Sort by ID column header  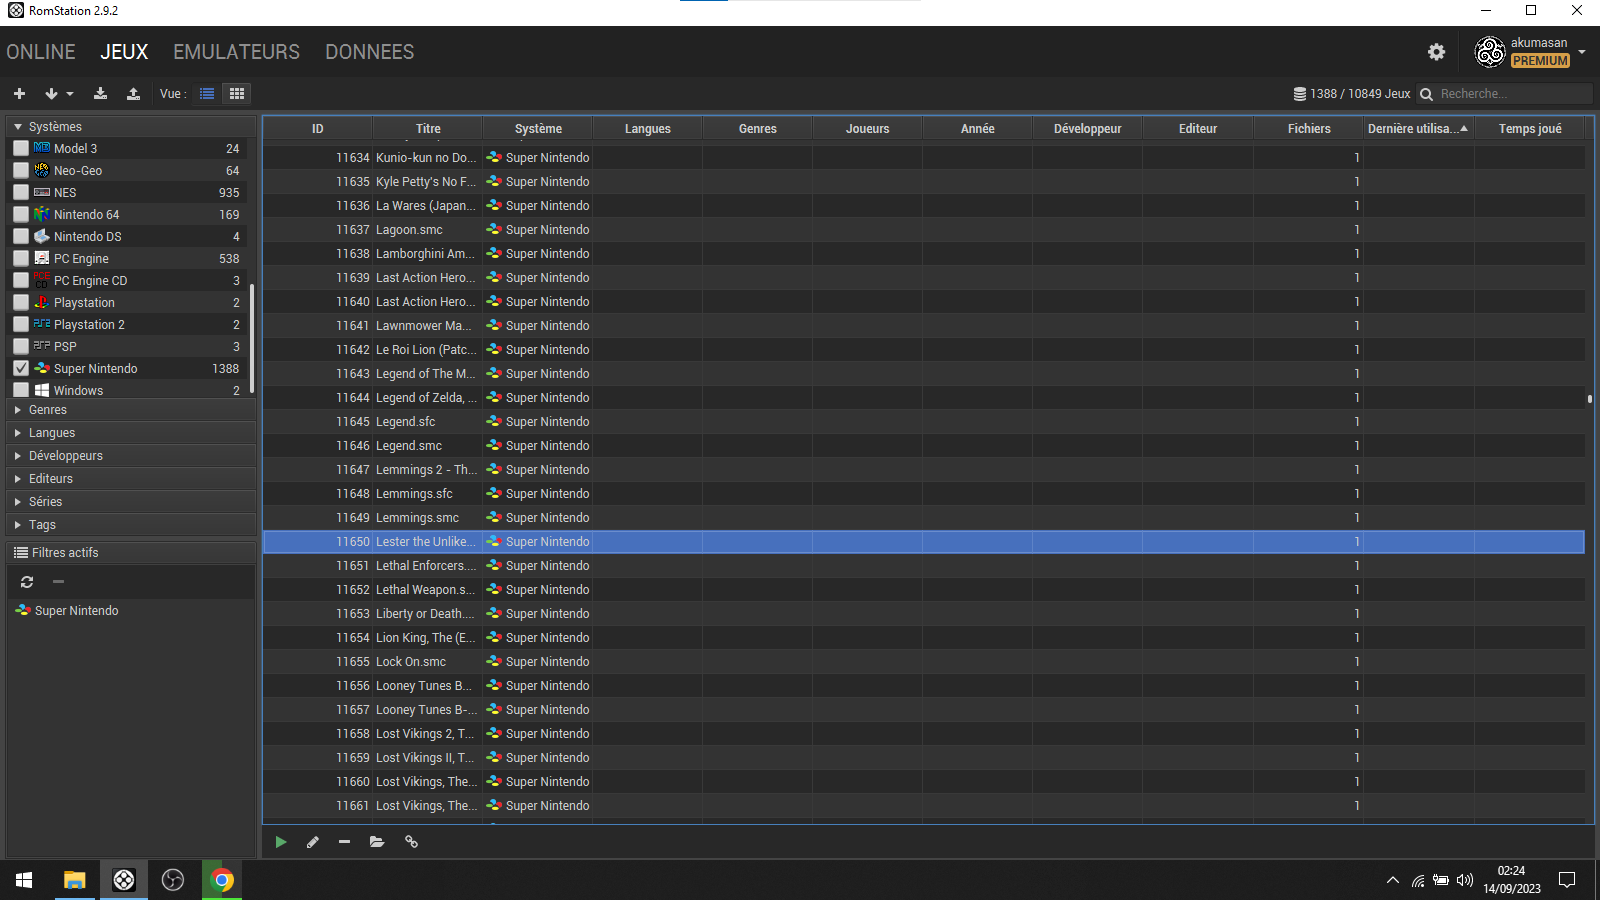click(317, 129)
